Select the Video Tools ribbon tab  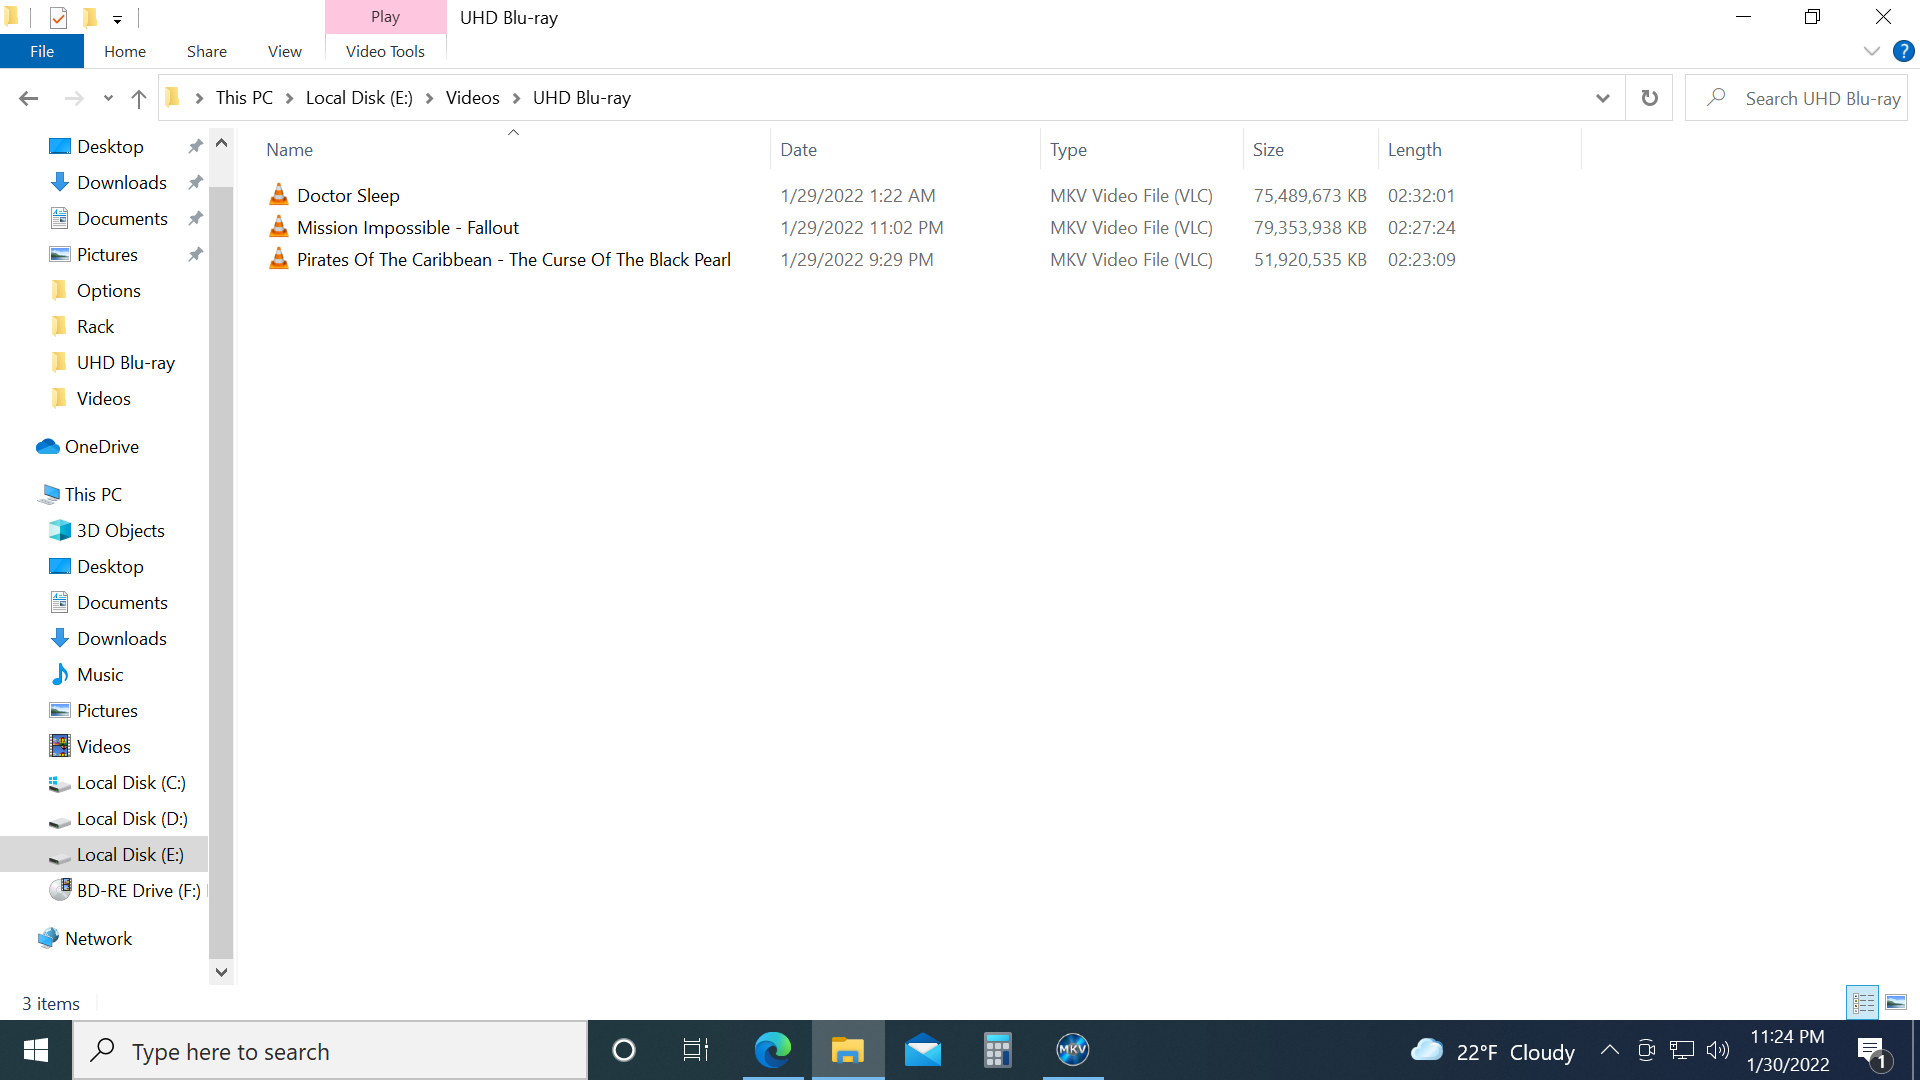[x=385, y=51]
